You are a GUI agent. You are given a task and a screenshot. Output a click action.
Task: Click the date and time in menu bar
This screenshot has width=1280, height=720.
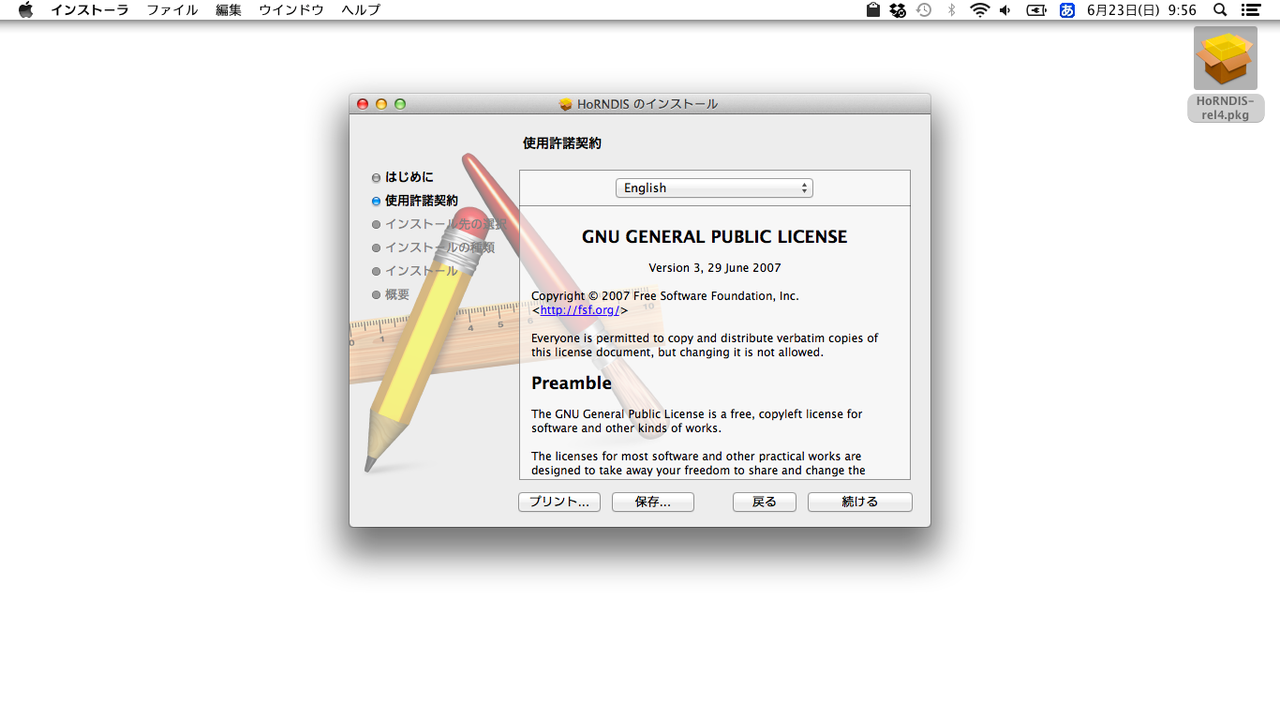(x=1142, y=10)
